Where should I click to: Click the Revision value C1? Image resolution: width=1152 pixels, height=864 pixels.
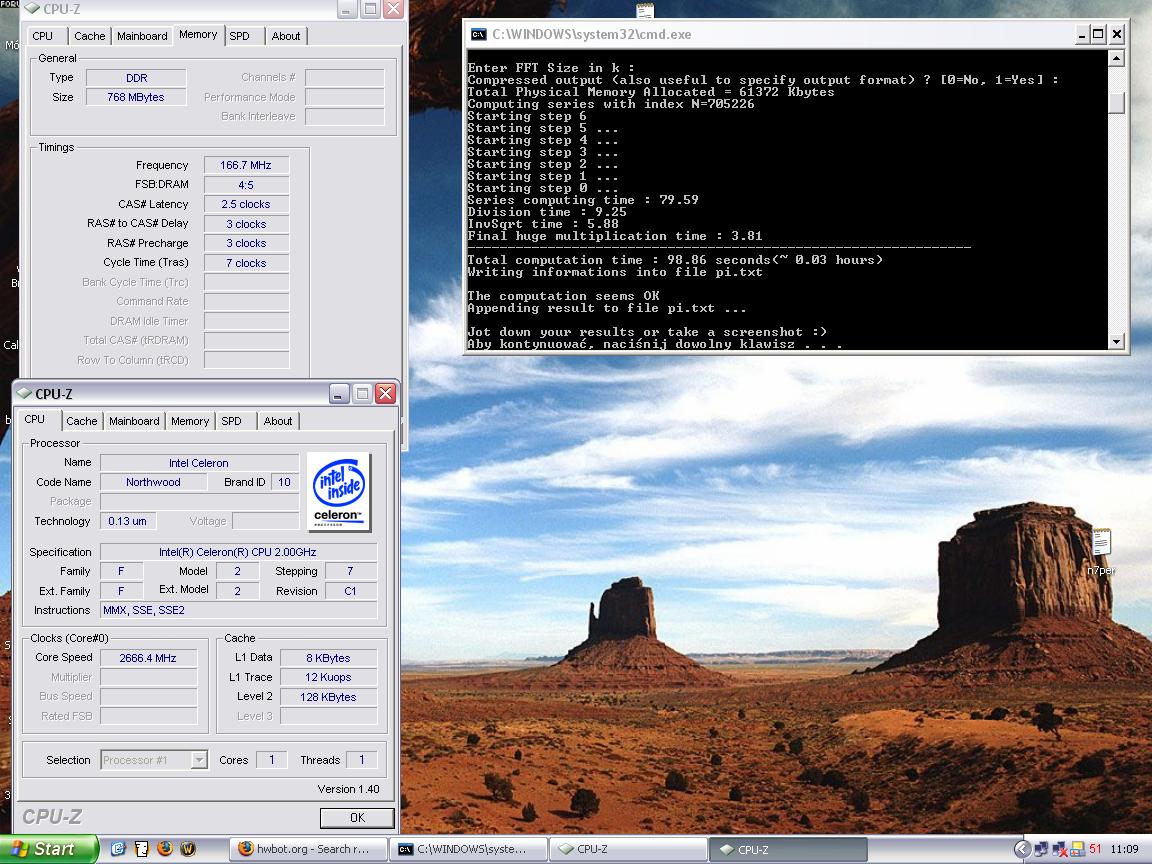coord(350,591)
